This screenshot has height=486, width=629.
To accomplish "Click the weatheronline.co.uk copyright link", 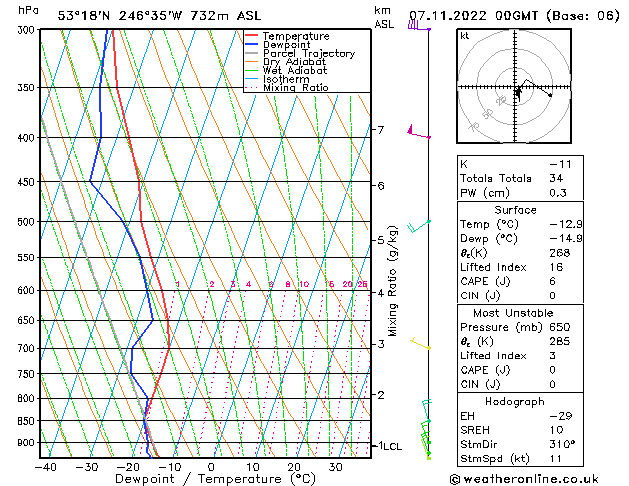I will [524, 479].
